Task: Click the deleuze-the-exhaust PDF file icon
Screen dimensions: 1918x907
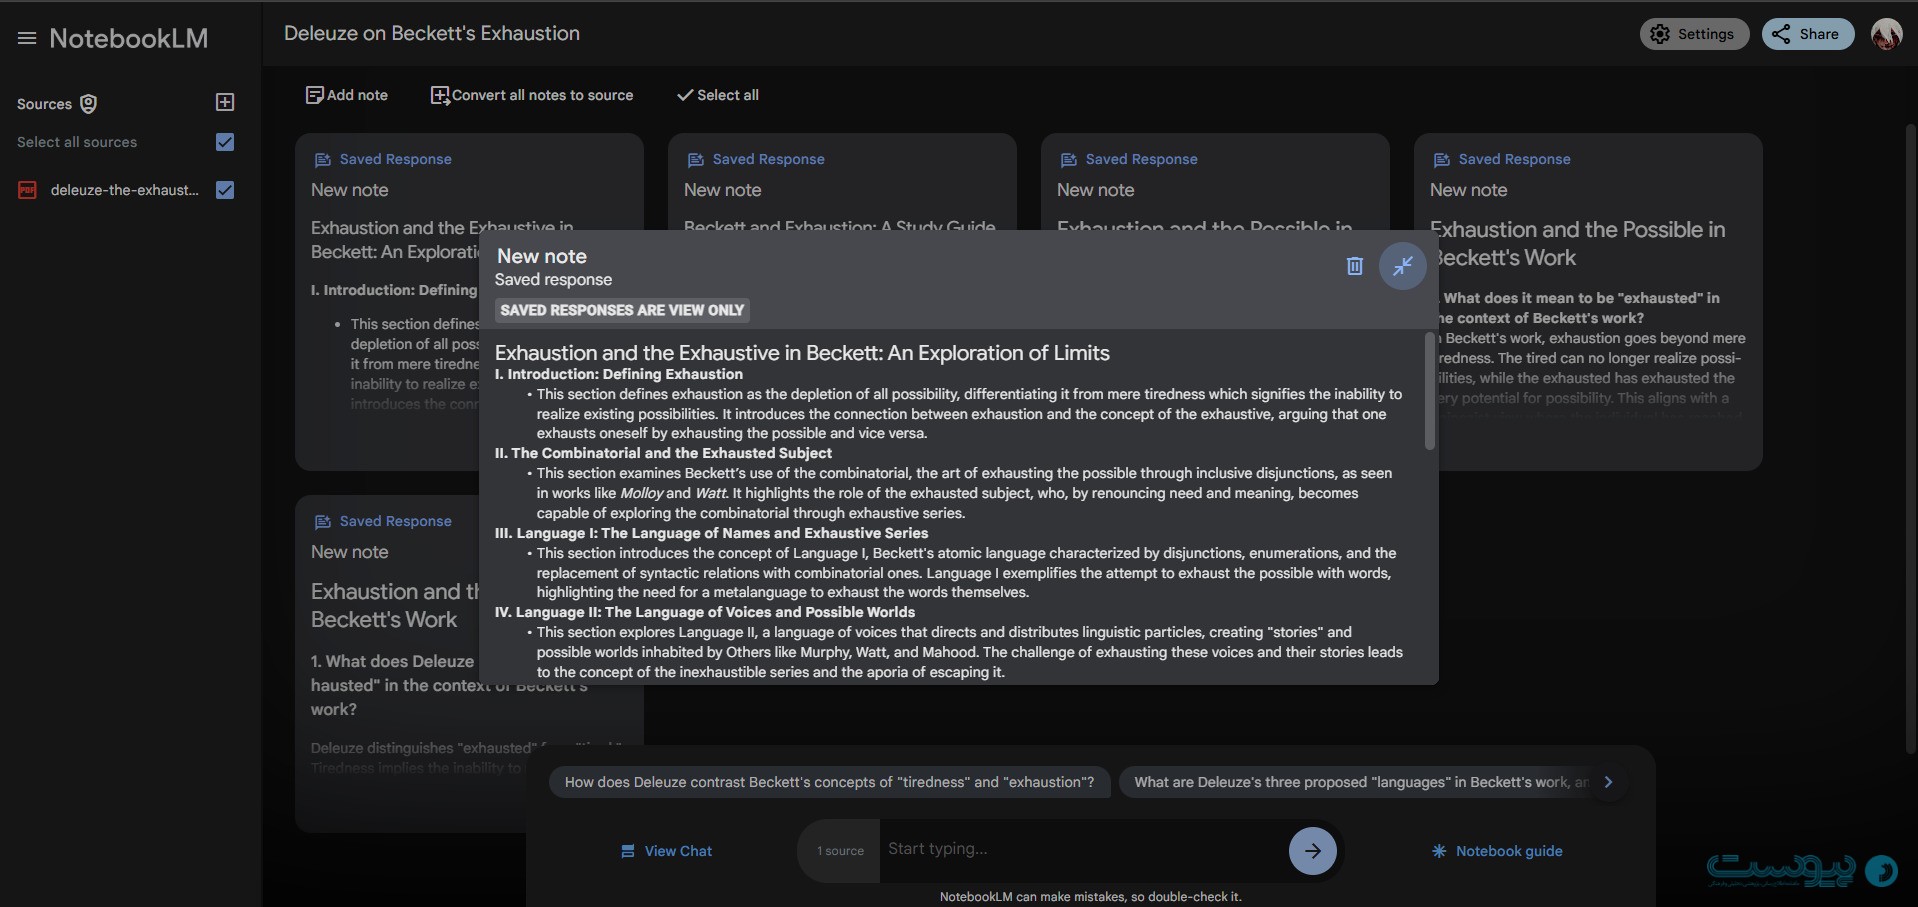Action: [x=27, y=190]
